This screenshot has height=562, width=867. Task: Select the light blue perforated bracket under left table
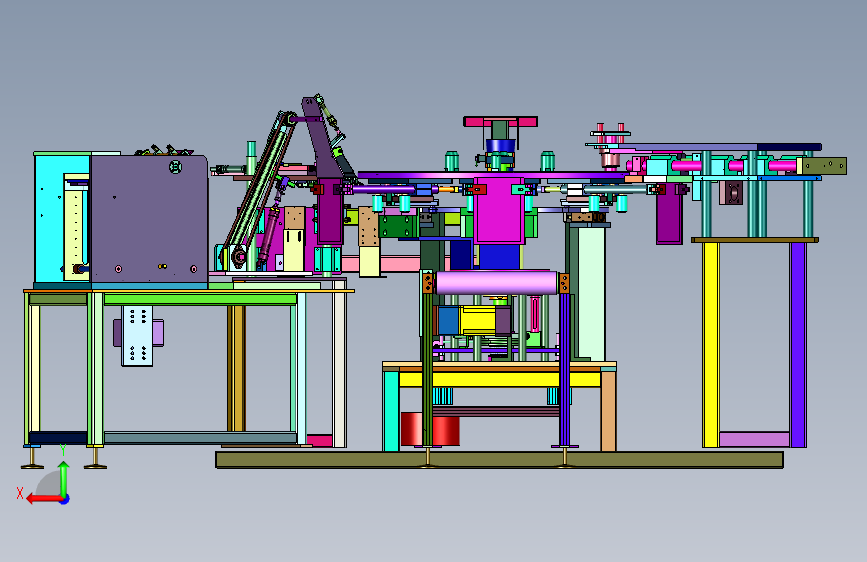tap(137, 336)
